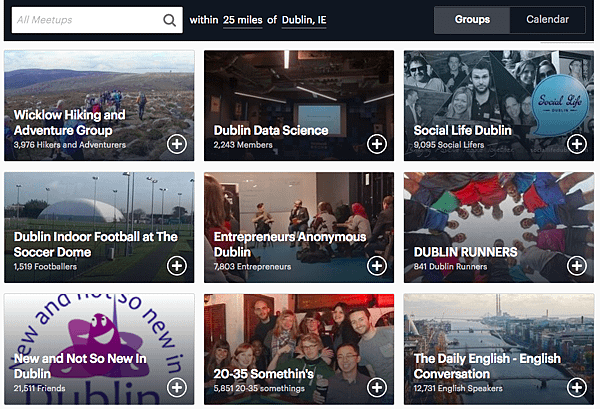The image size is (600, 409).
Task: Click the All Meetups search field
Action: [97, 20]
